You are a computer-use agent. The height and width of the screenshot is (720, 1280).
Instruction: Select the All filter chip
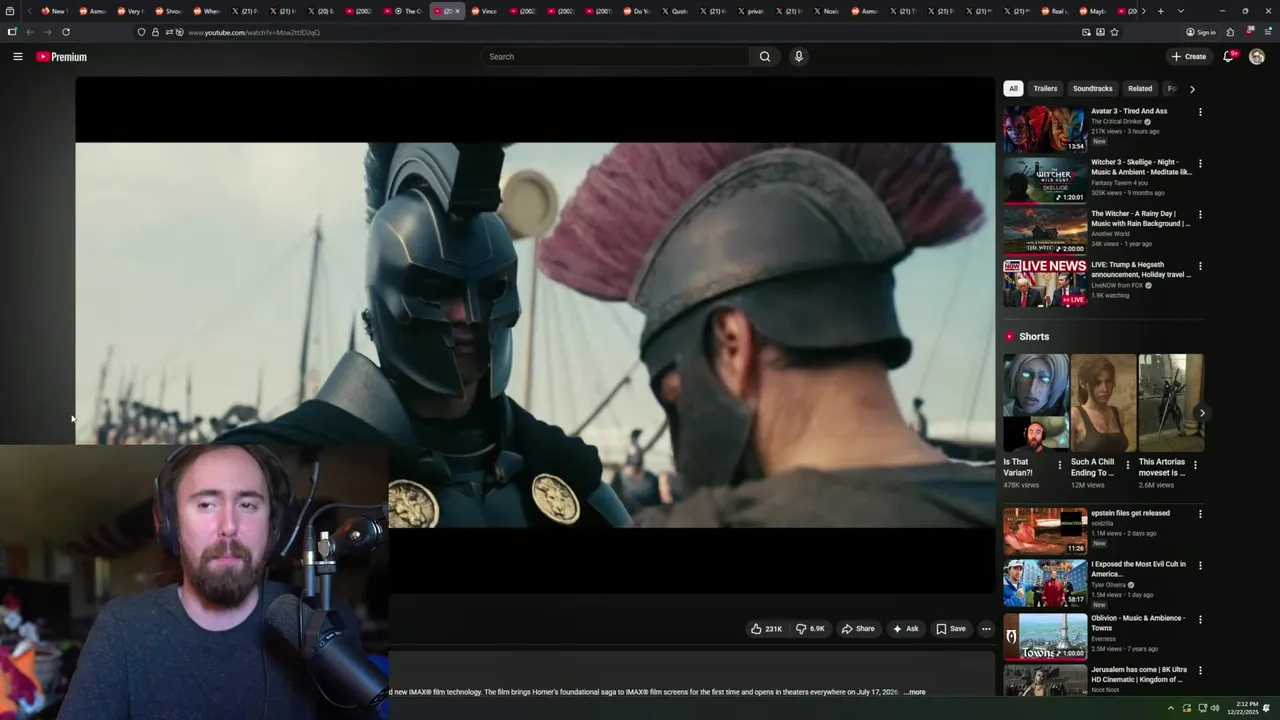(1013, 88)
